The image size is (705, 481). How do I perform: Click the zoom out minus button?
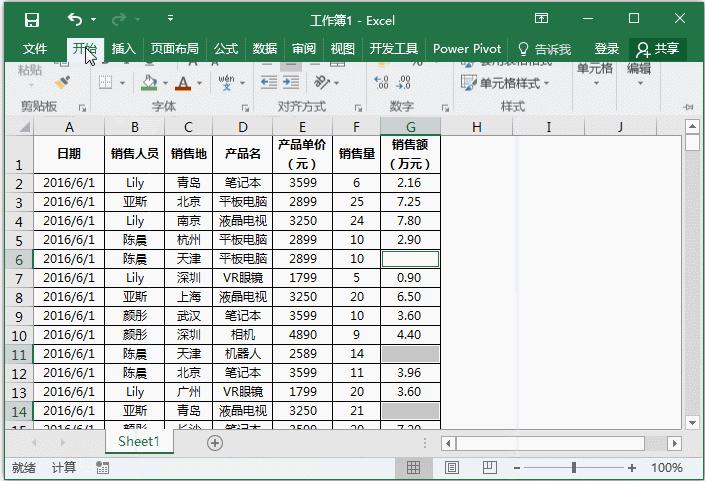click(517, 468)
